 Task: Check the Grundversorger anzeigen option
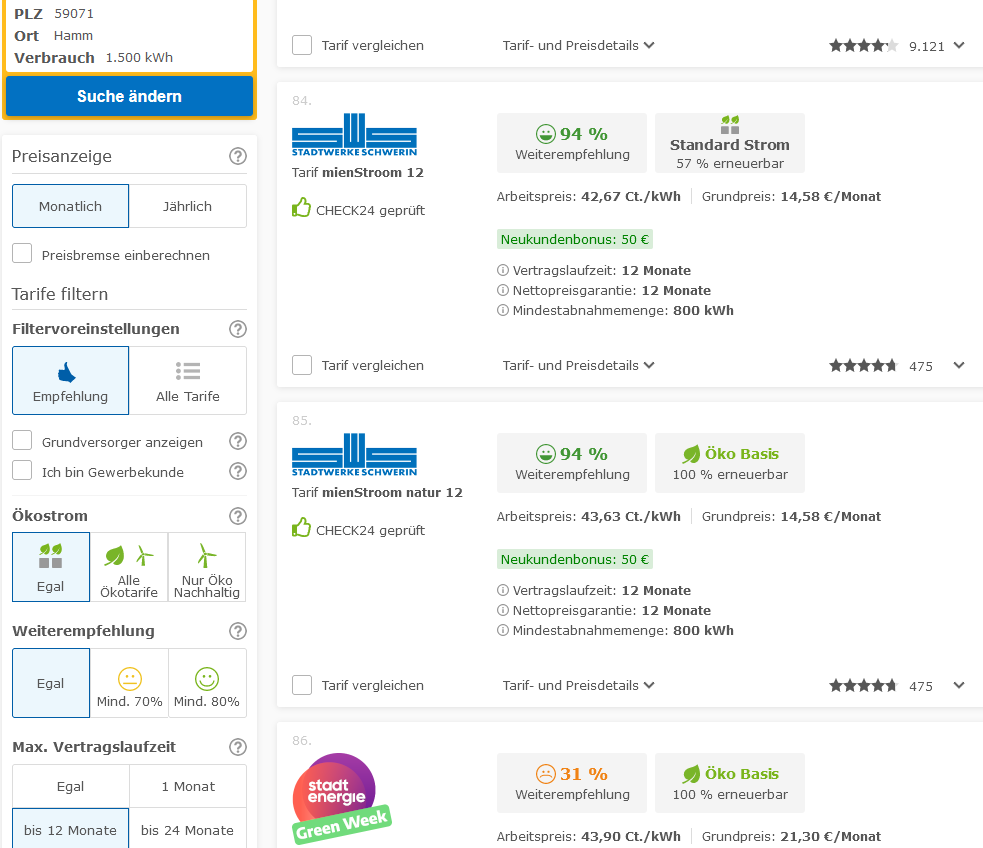point(22,441)
